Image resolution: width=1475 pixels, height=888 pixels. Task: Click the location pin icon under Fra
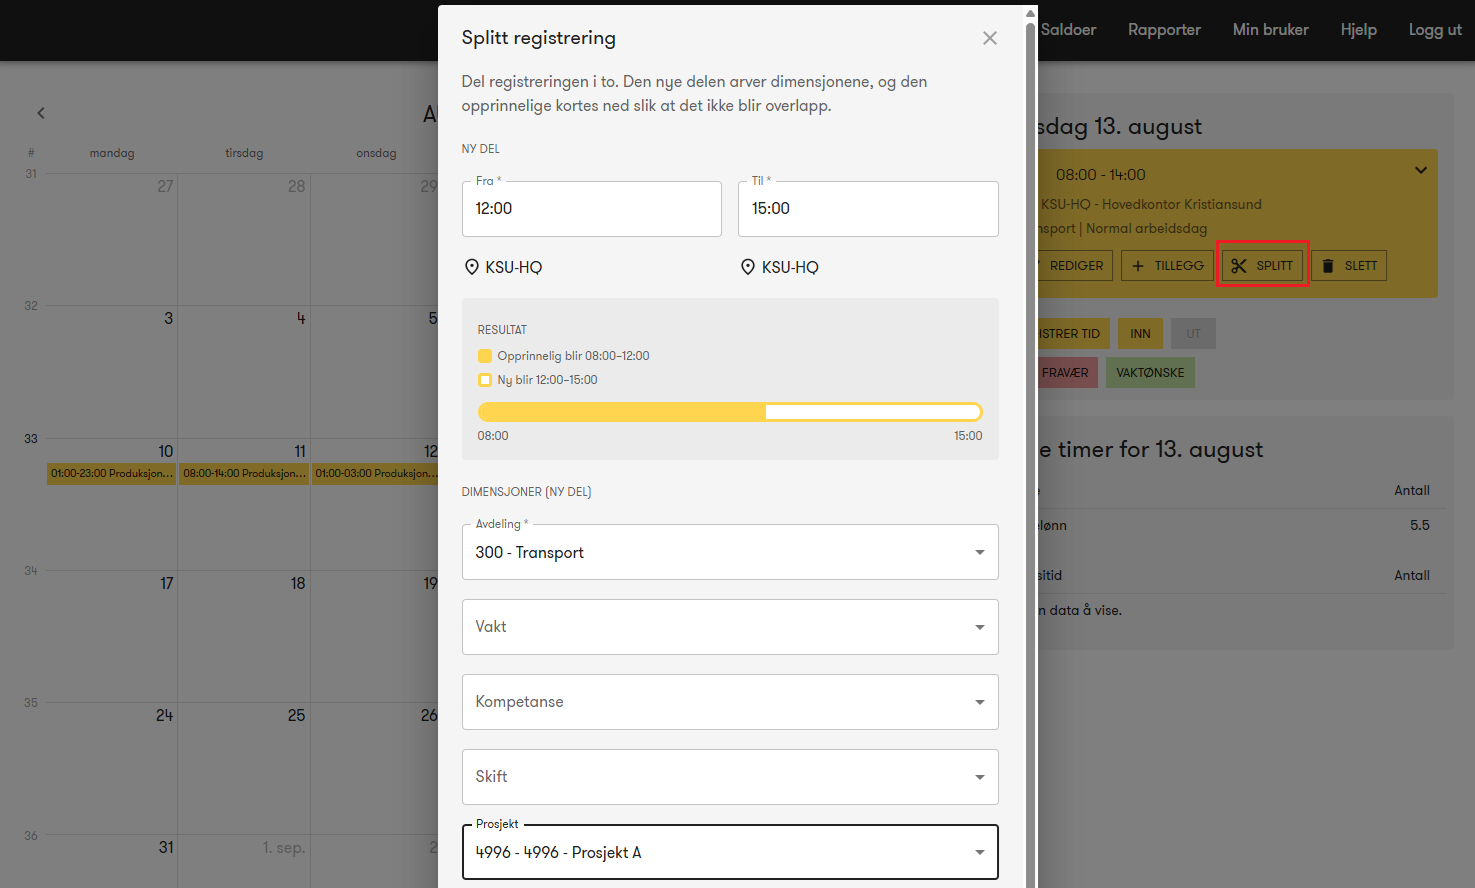[472, 267]
